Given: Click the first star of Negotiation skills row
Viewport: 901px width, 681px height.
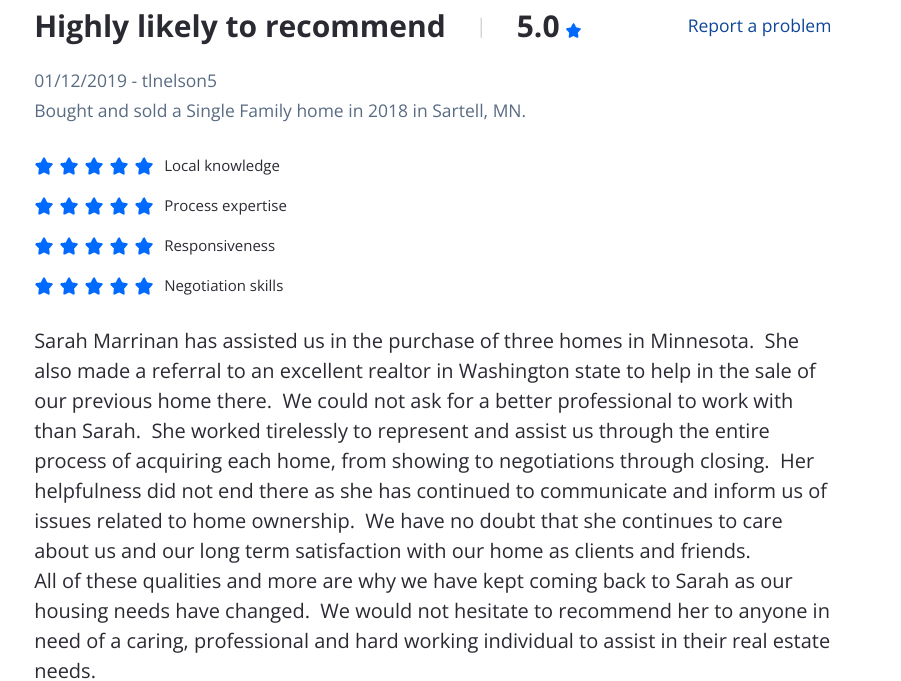Looking at the screenshot, I should pyautogui.click(x=44, y=286).
